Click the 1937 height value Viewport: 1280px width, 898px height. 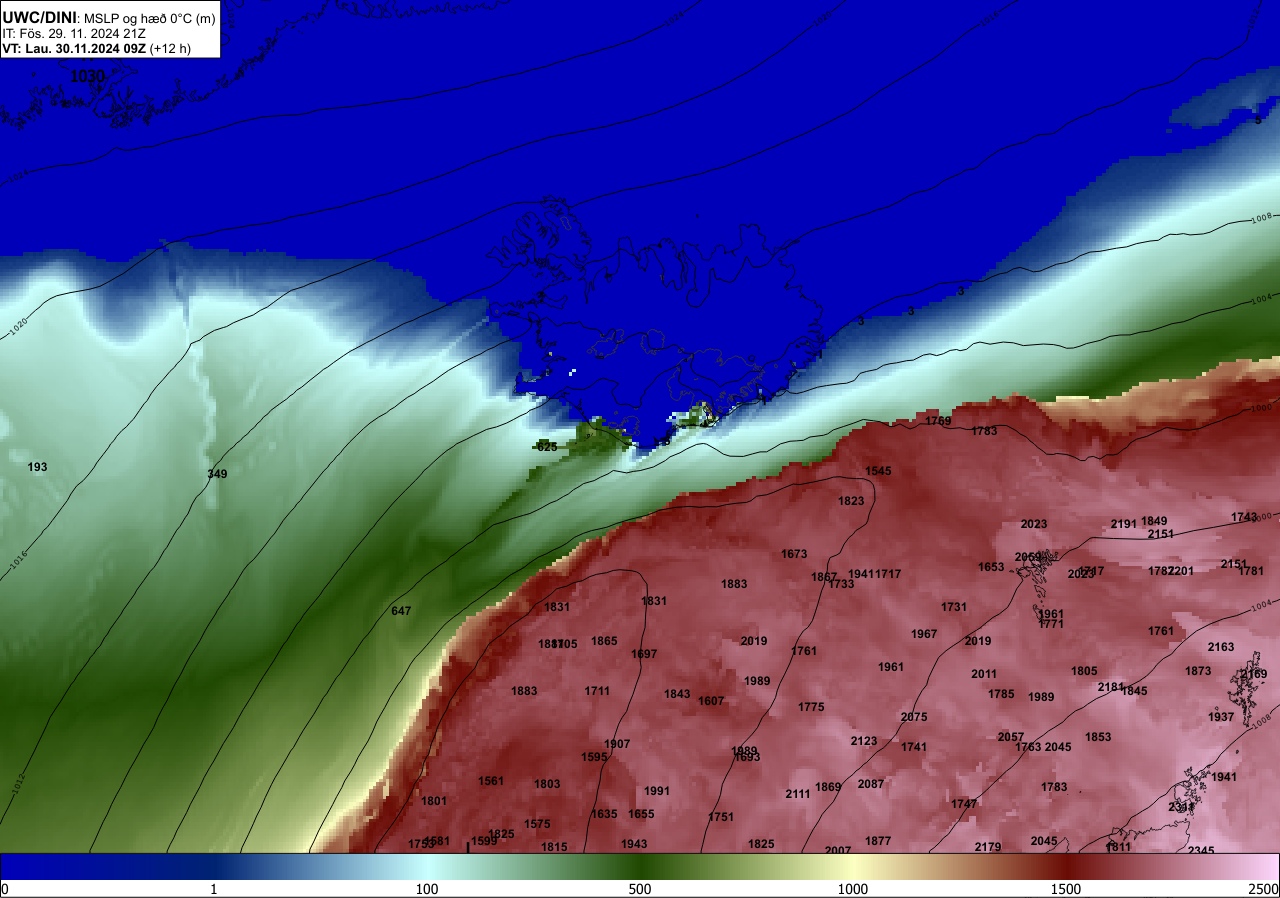(1221, 717)
